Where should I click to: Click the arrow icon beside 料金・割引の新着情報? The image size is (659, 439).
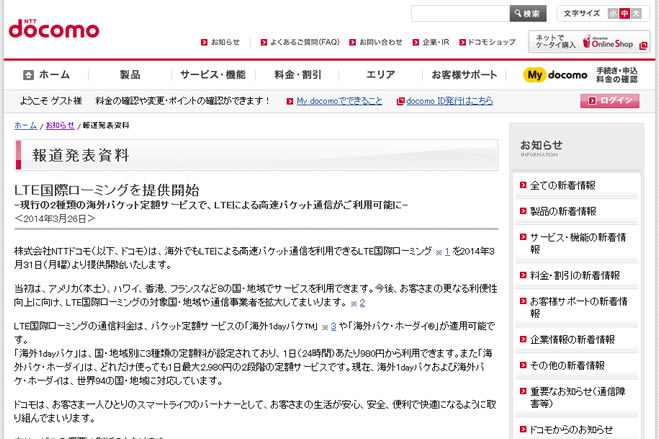523,275
